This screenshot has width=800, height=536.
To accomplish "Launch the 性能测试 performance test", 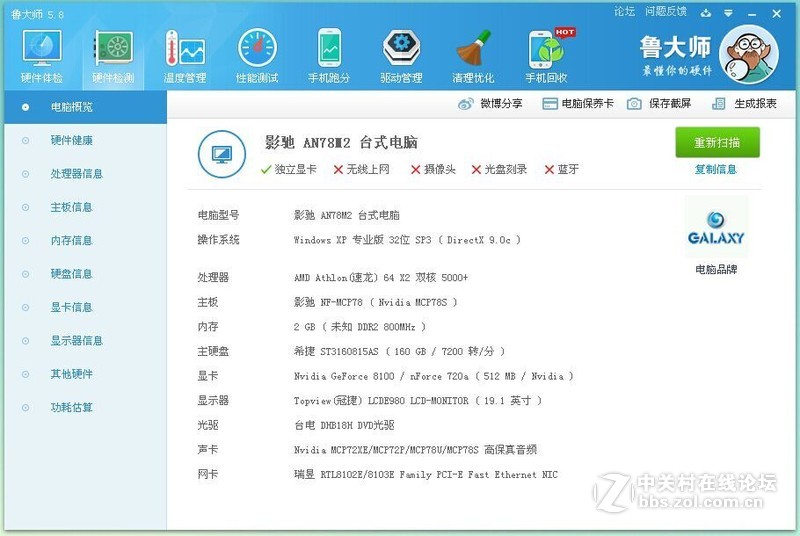I will 257,56.
